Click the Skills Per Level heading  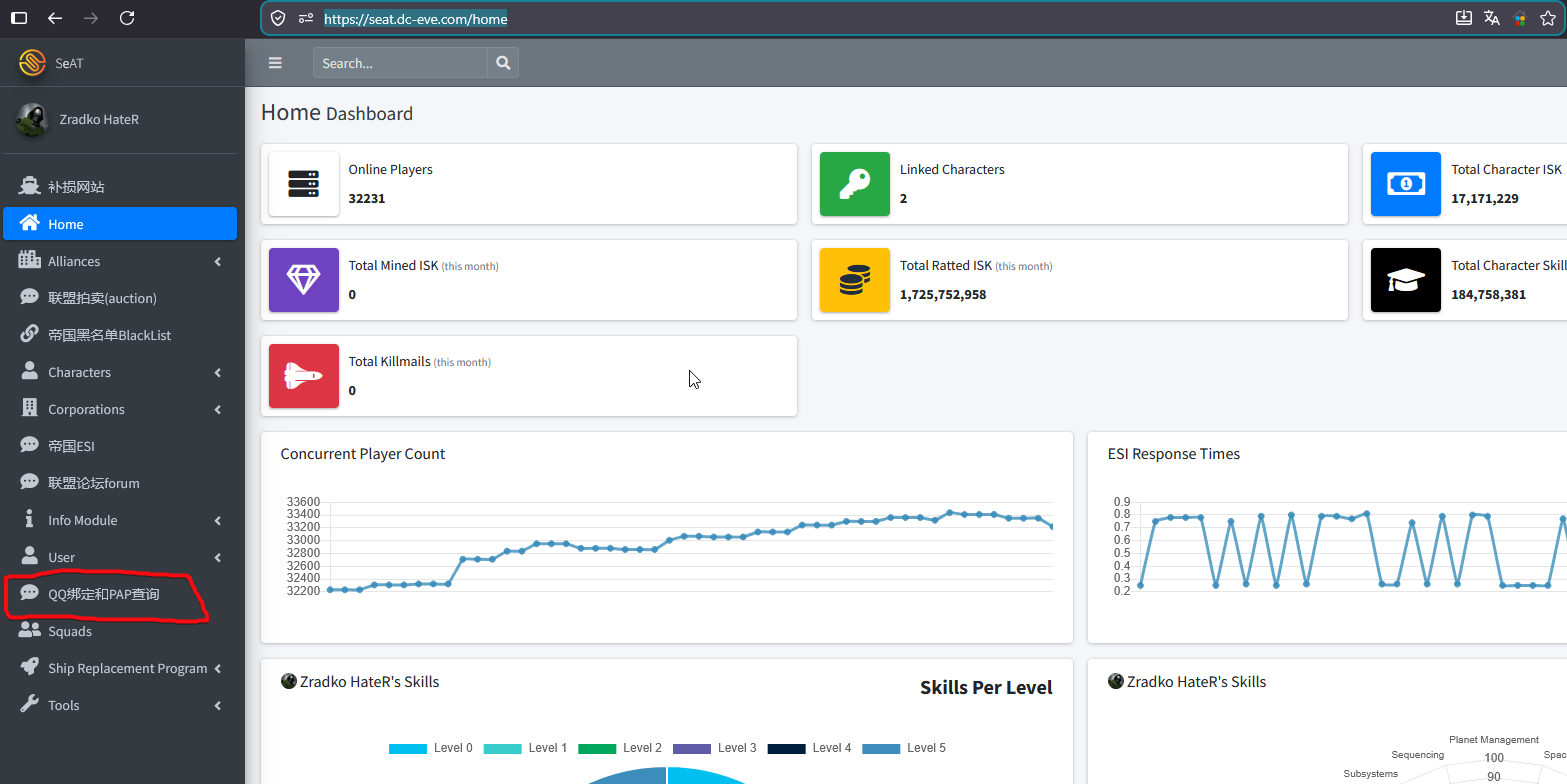[x=986, y=688]
